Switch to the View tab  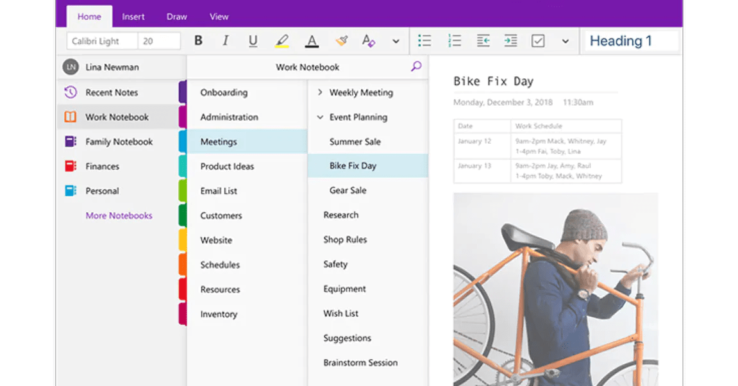(219, 16)
